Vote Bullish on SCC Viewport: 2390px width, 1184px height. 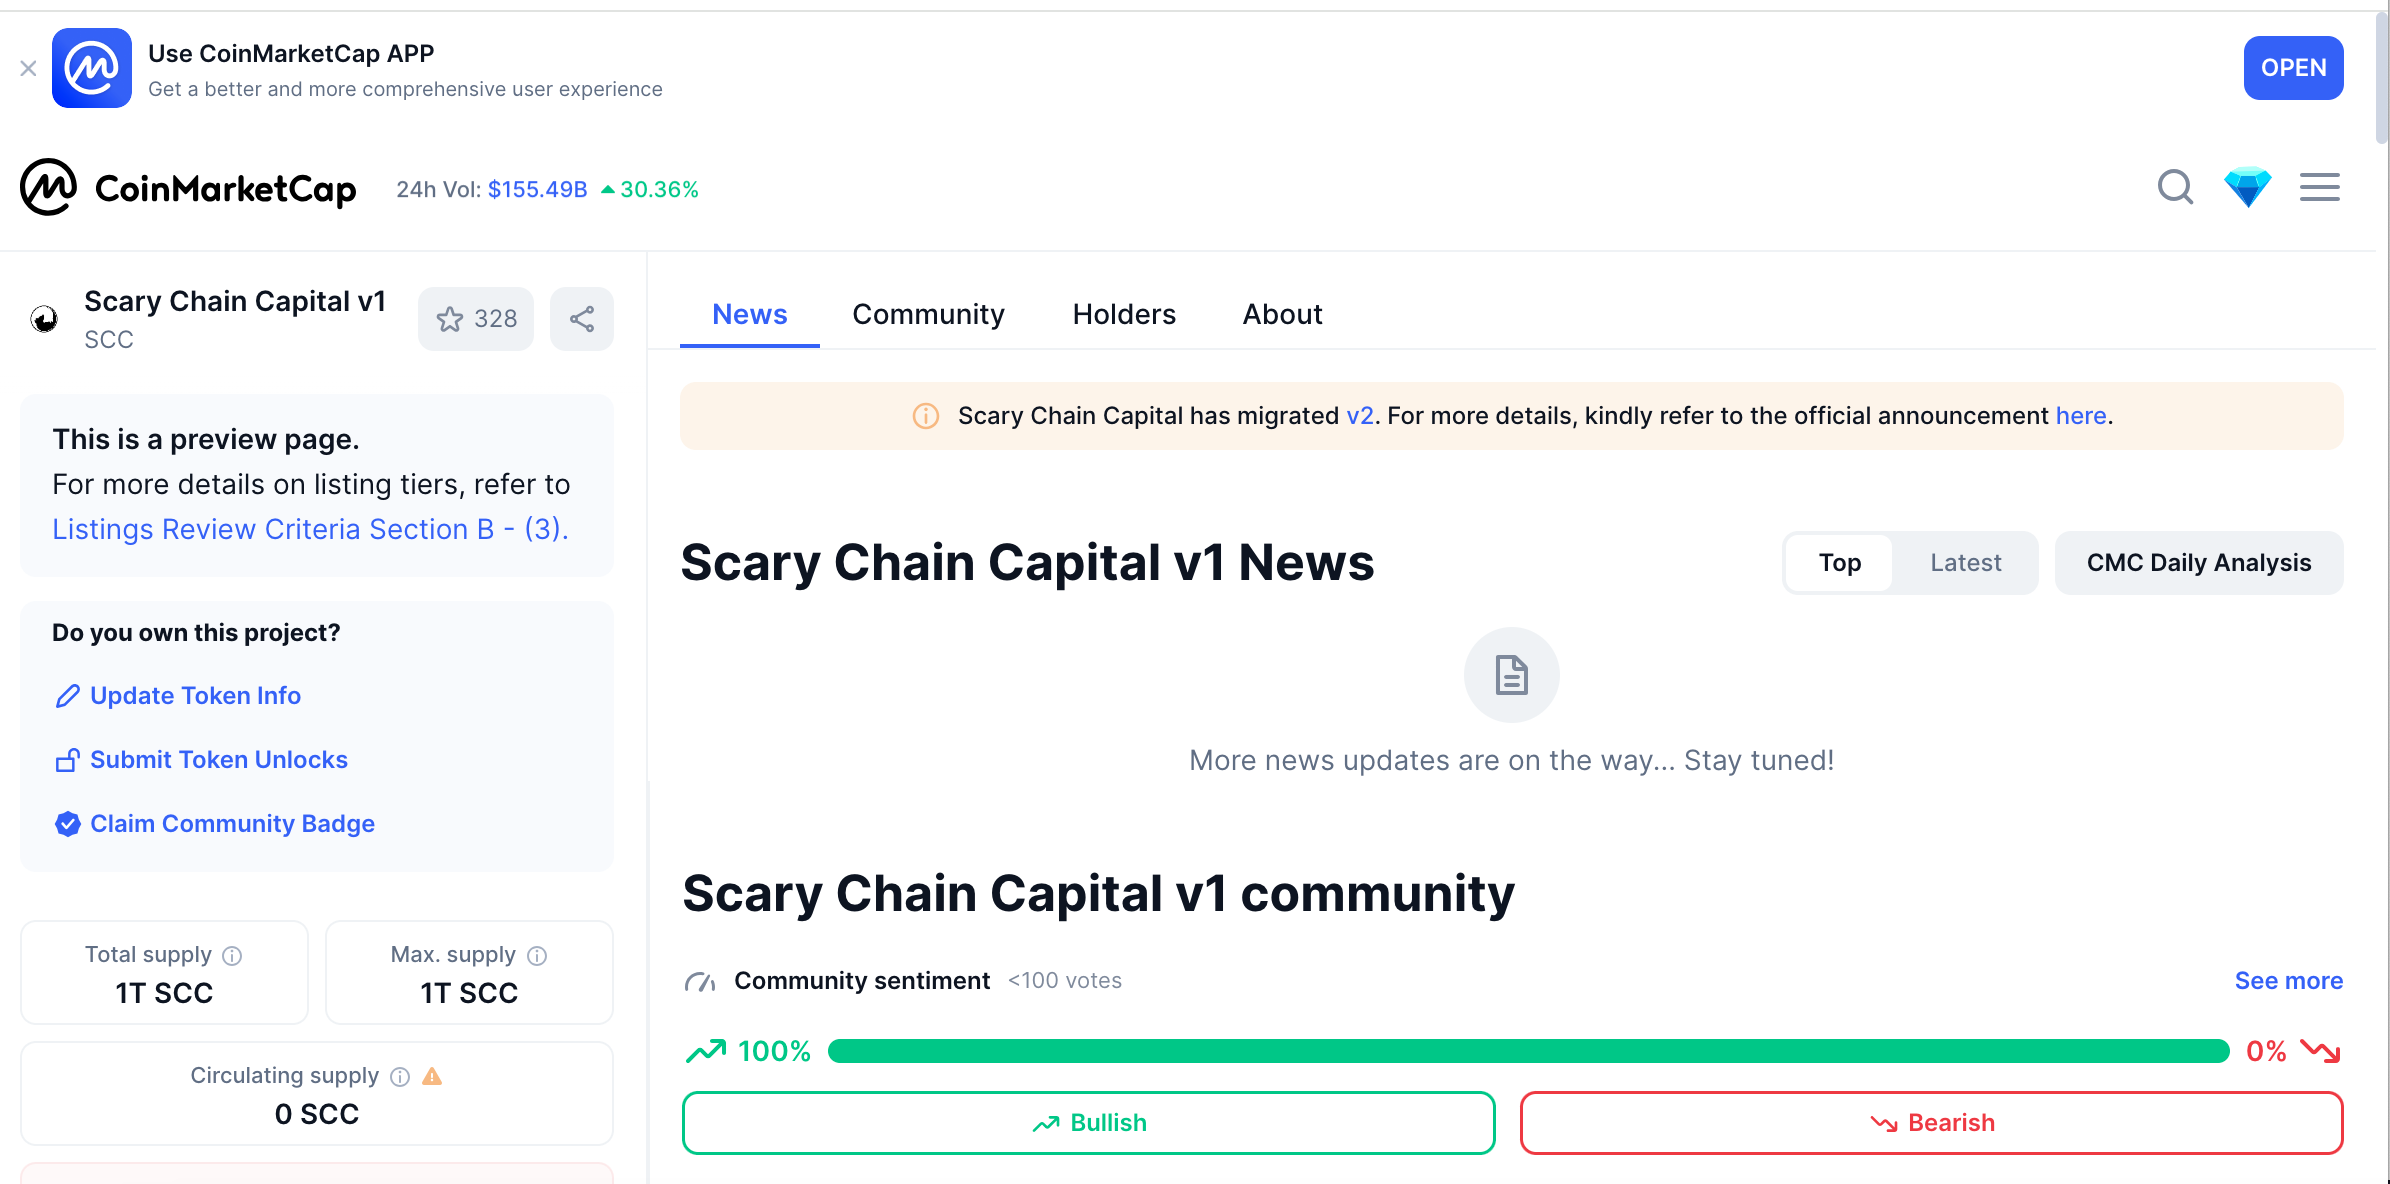(x=1088, y=1123)
